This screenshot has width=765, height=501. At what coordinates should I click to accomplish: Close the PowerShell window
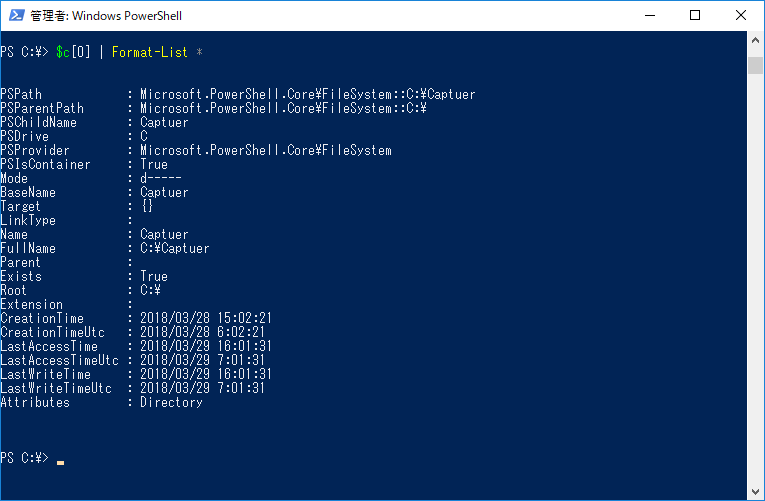click(x=741, y=15)
